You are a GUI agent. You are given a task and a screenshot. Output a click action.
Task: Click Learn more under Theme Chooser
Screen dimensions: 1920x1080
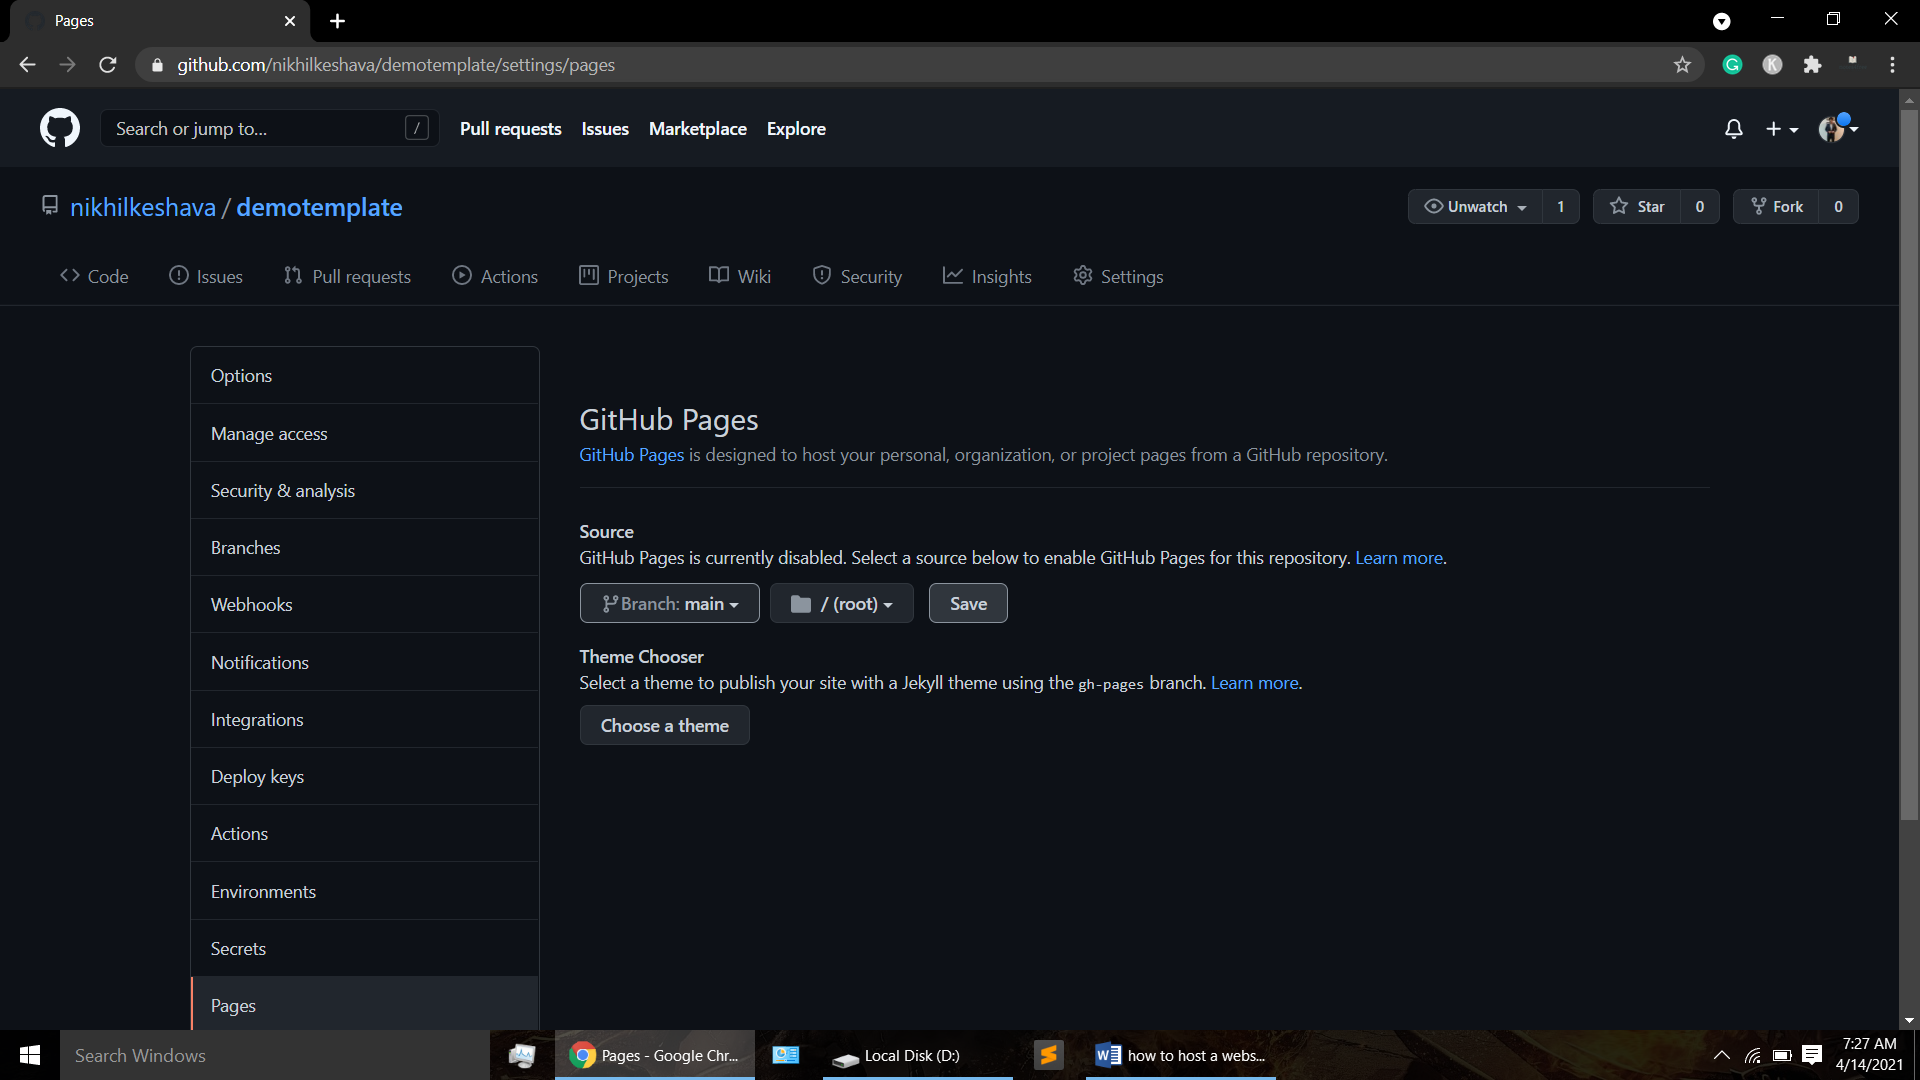click(x=1254, y=683)
